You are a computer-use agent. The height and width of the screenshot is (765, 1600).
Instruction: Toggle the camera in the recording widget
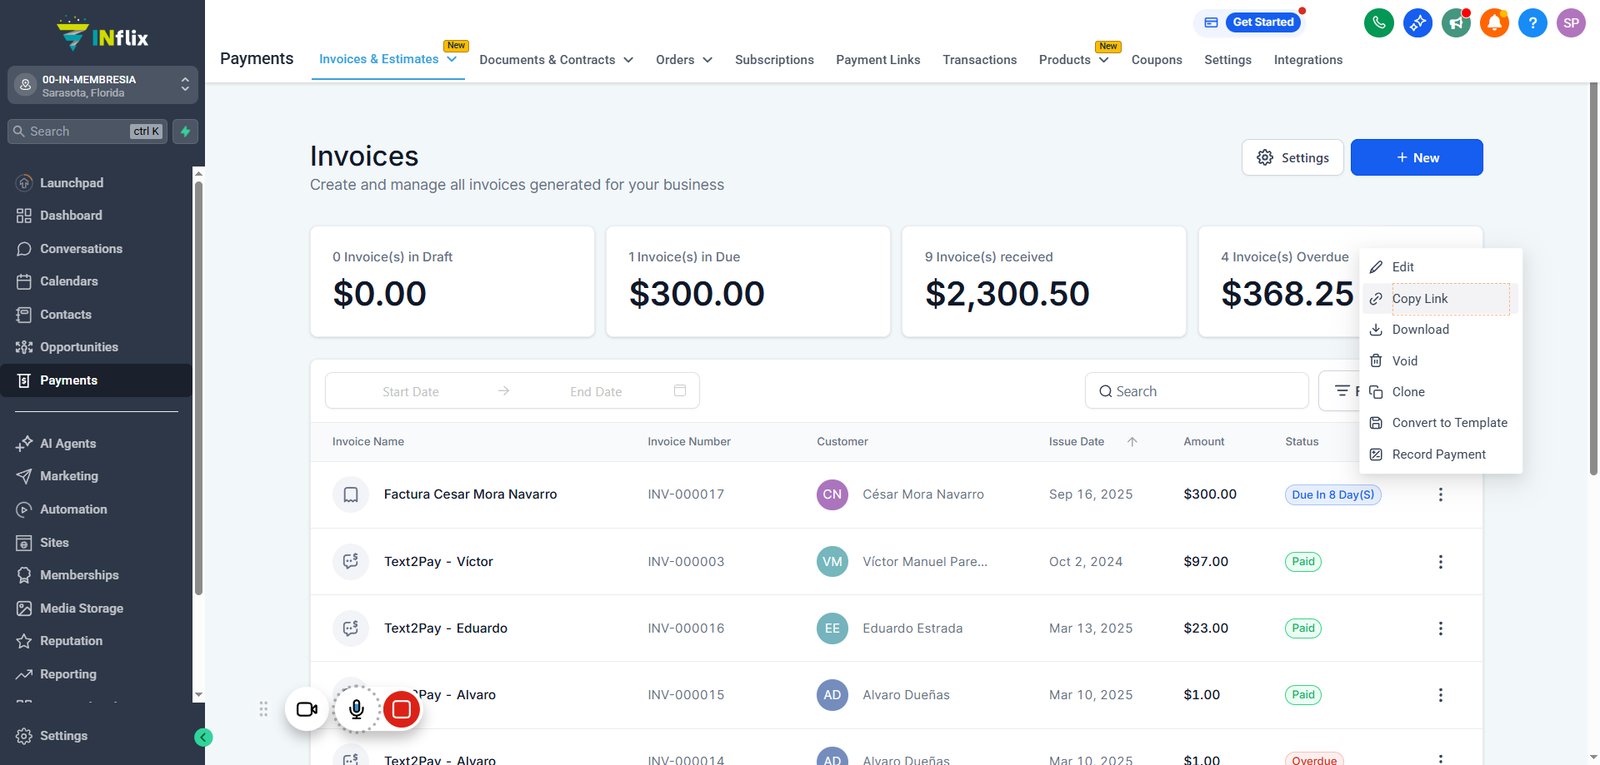point(307,709)
